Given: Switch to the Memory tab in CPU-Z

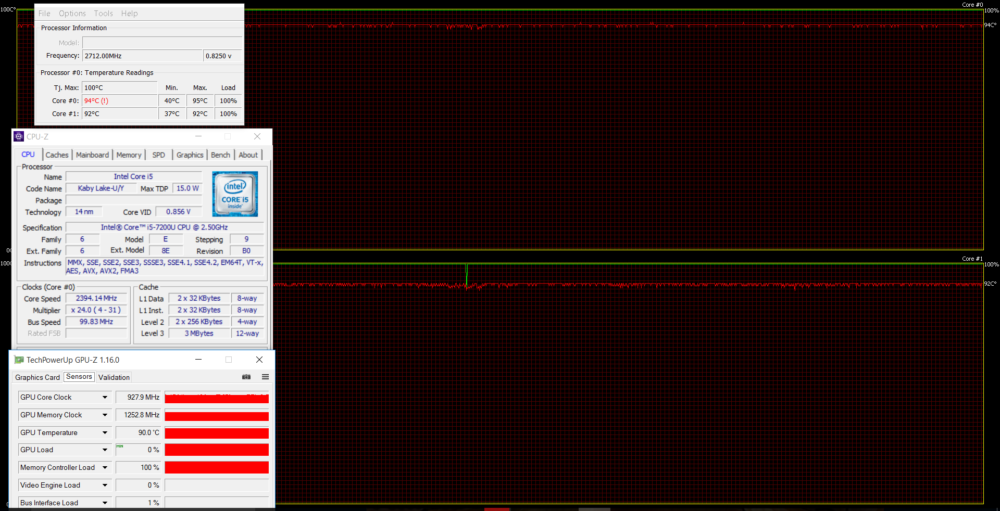Looking at the screenshot, I should point(129,154).
